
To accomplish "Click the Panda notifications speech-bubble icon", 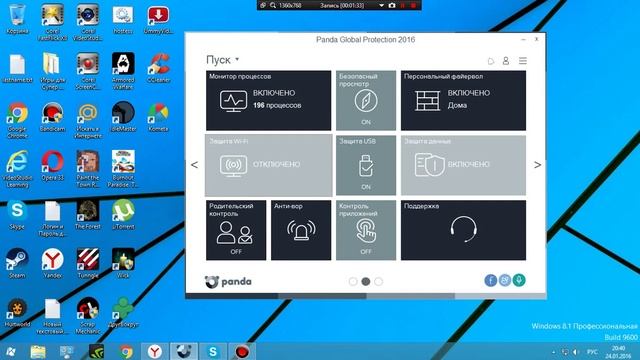I will tap(491, 61).
